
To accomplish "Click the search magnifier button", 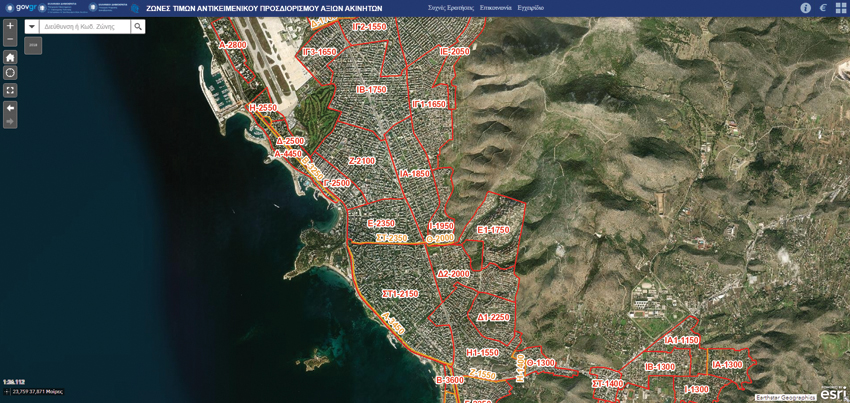I will point(138,27).
